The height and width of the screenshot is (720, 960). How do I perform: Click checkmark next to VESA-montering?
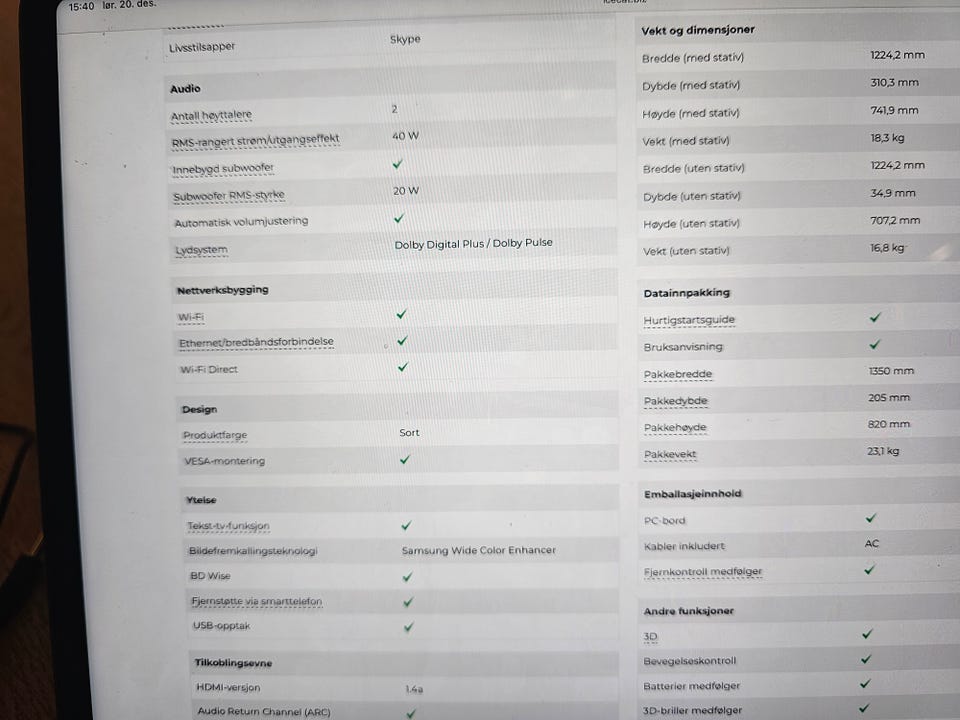(x=405, y=460)
